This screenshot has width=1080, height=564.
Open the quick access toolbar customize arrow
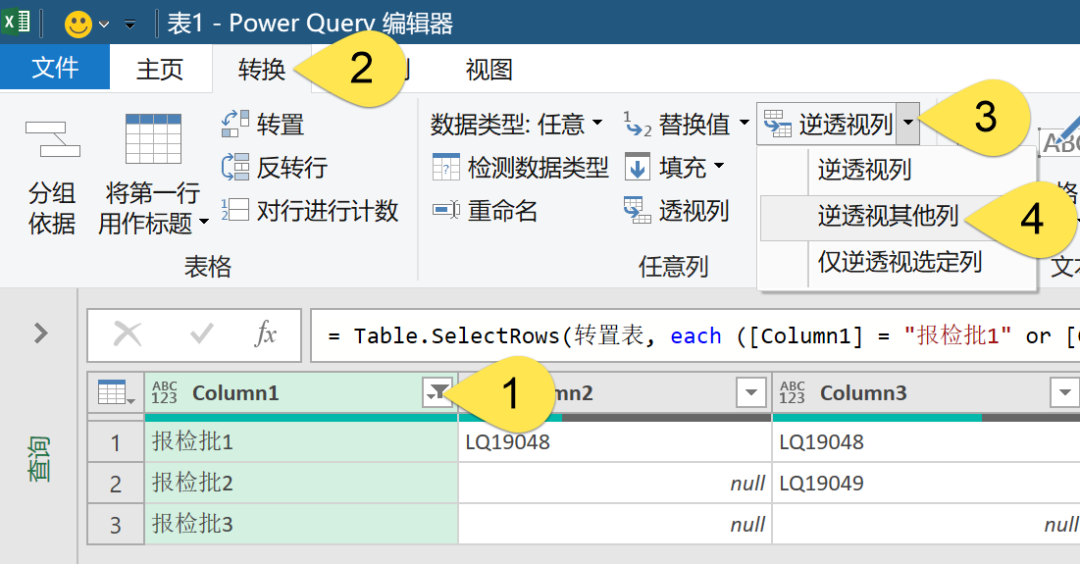(x=129, y=25)
